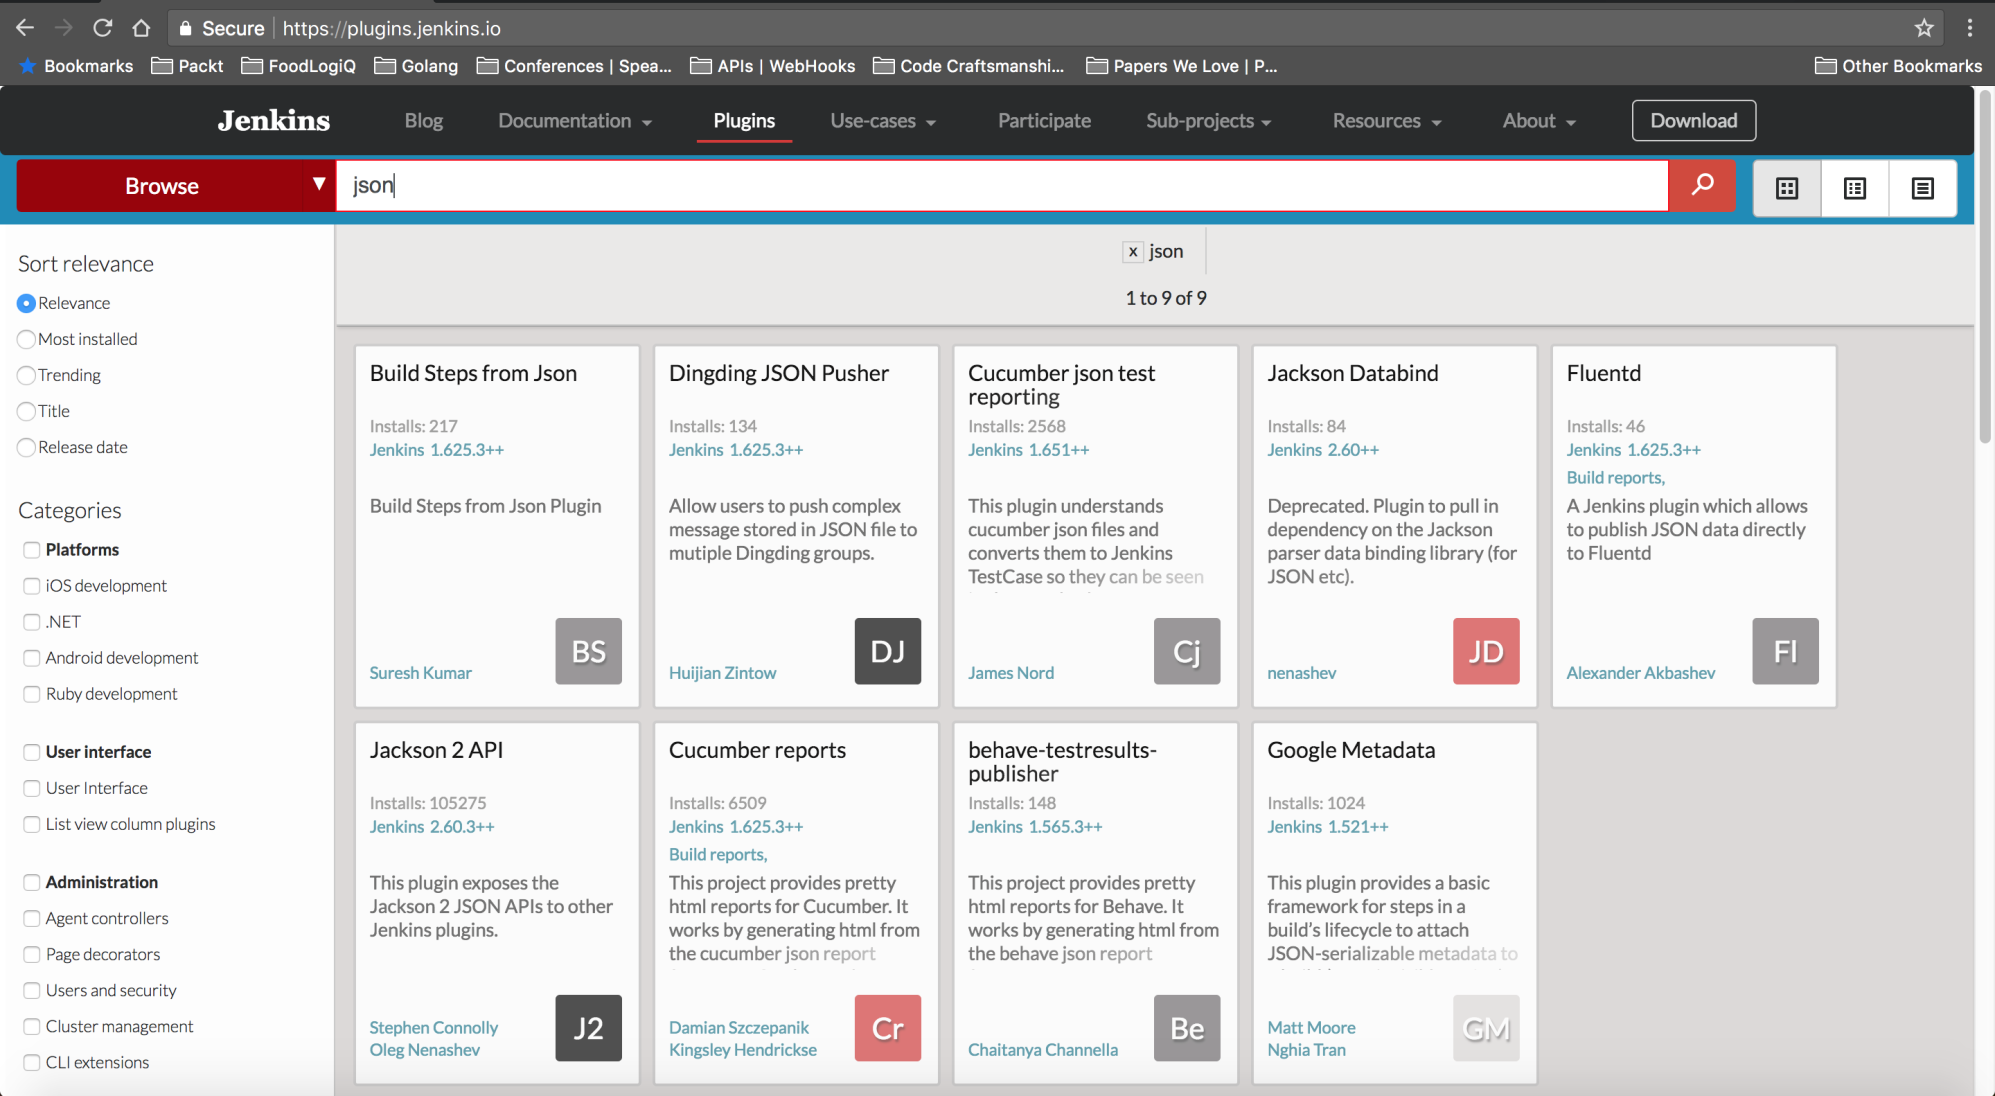
Task: Open Golang bookmarks folder
Action: [x=416, y=66]
